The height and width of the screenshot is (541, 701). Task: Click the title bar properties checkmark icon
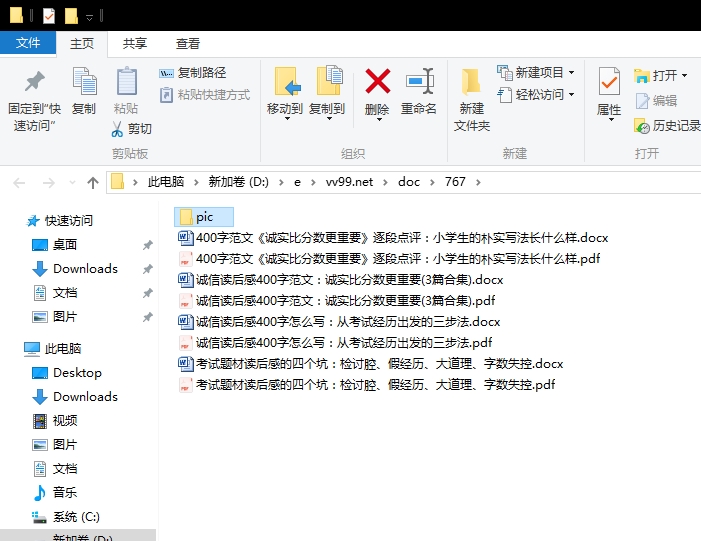coord(49,16)
